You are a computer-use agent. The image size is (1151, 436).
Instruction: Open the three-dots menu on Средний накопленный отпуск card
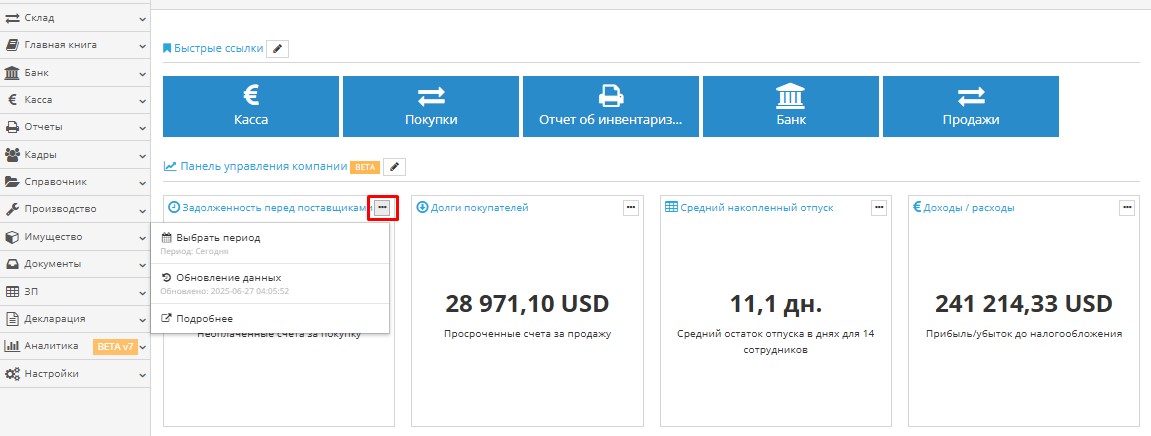[x=879, y=207]
